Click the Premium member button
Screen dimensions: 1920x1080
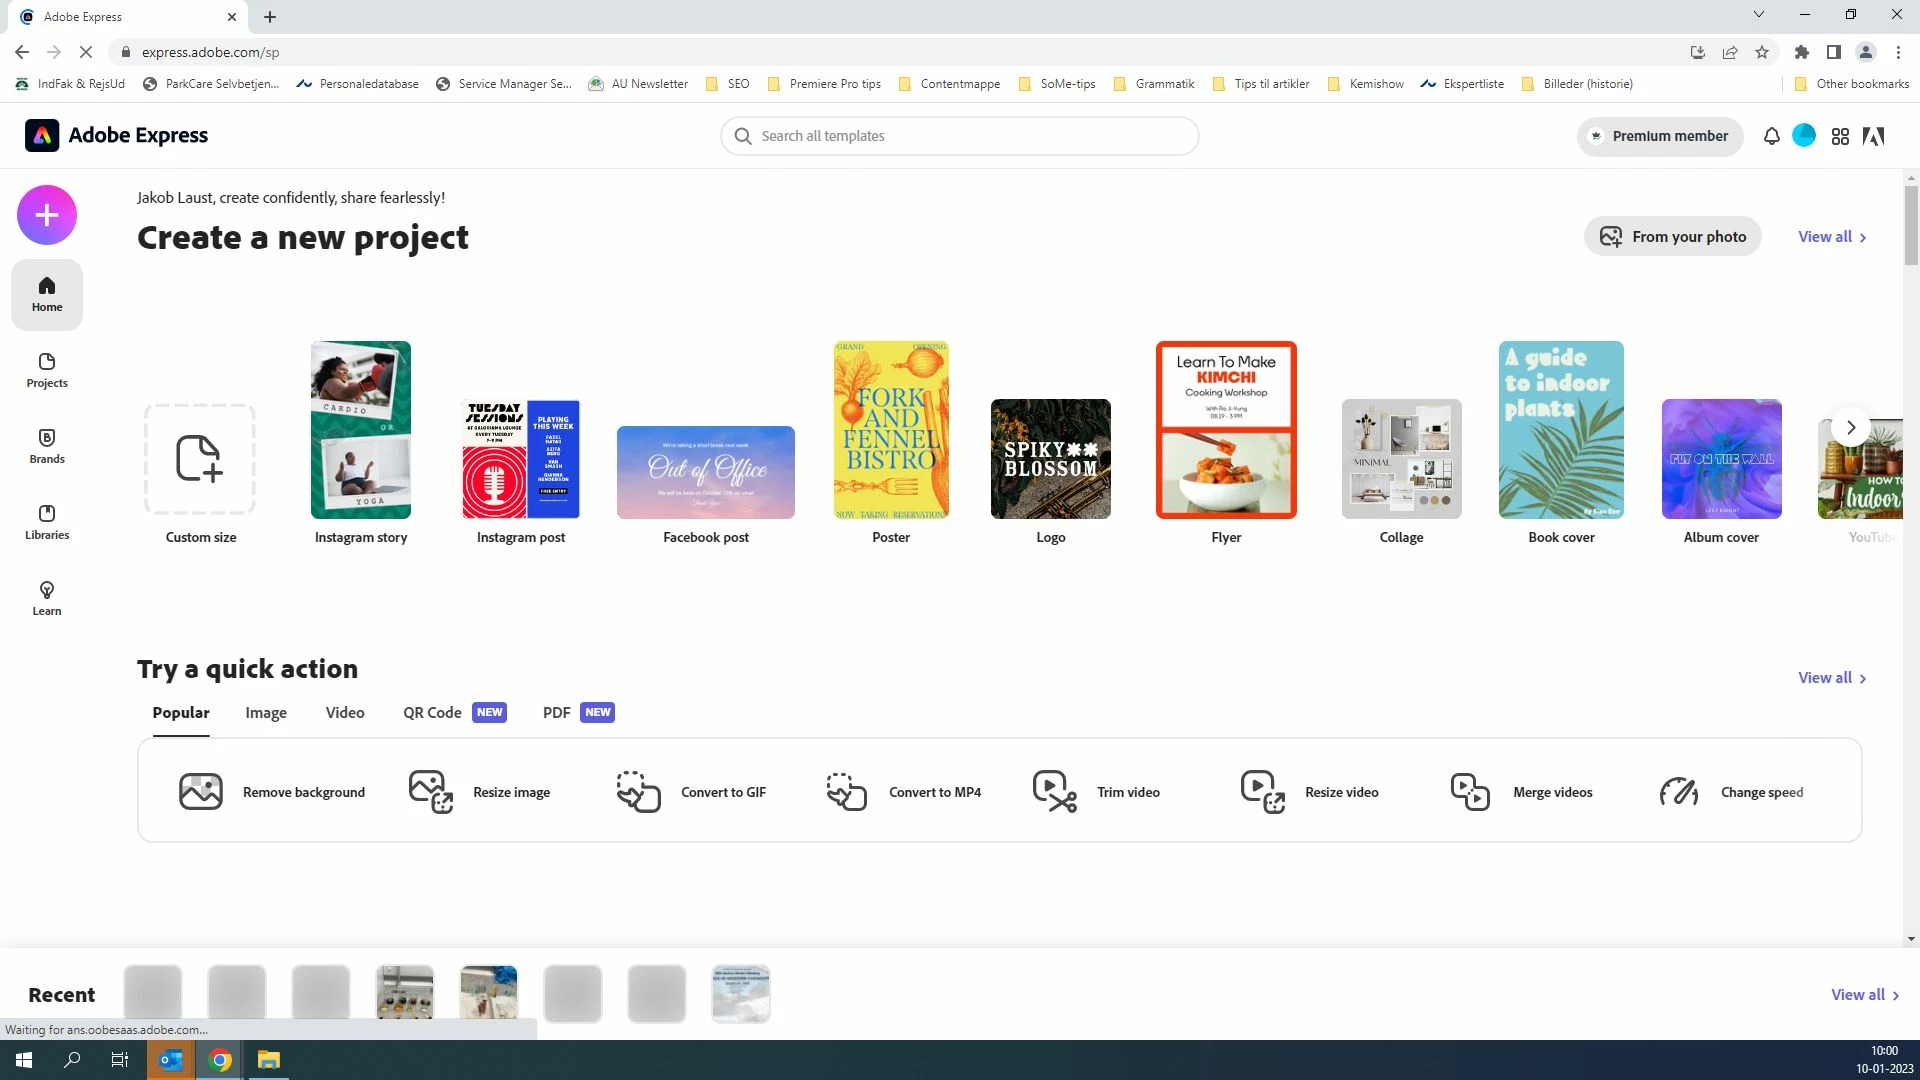coord(1660,136)
